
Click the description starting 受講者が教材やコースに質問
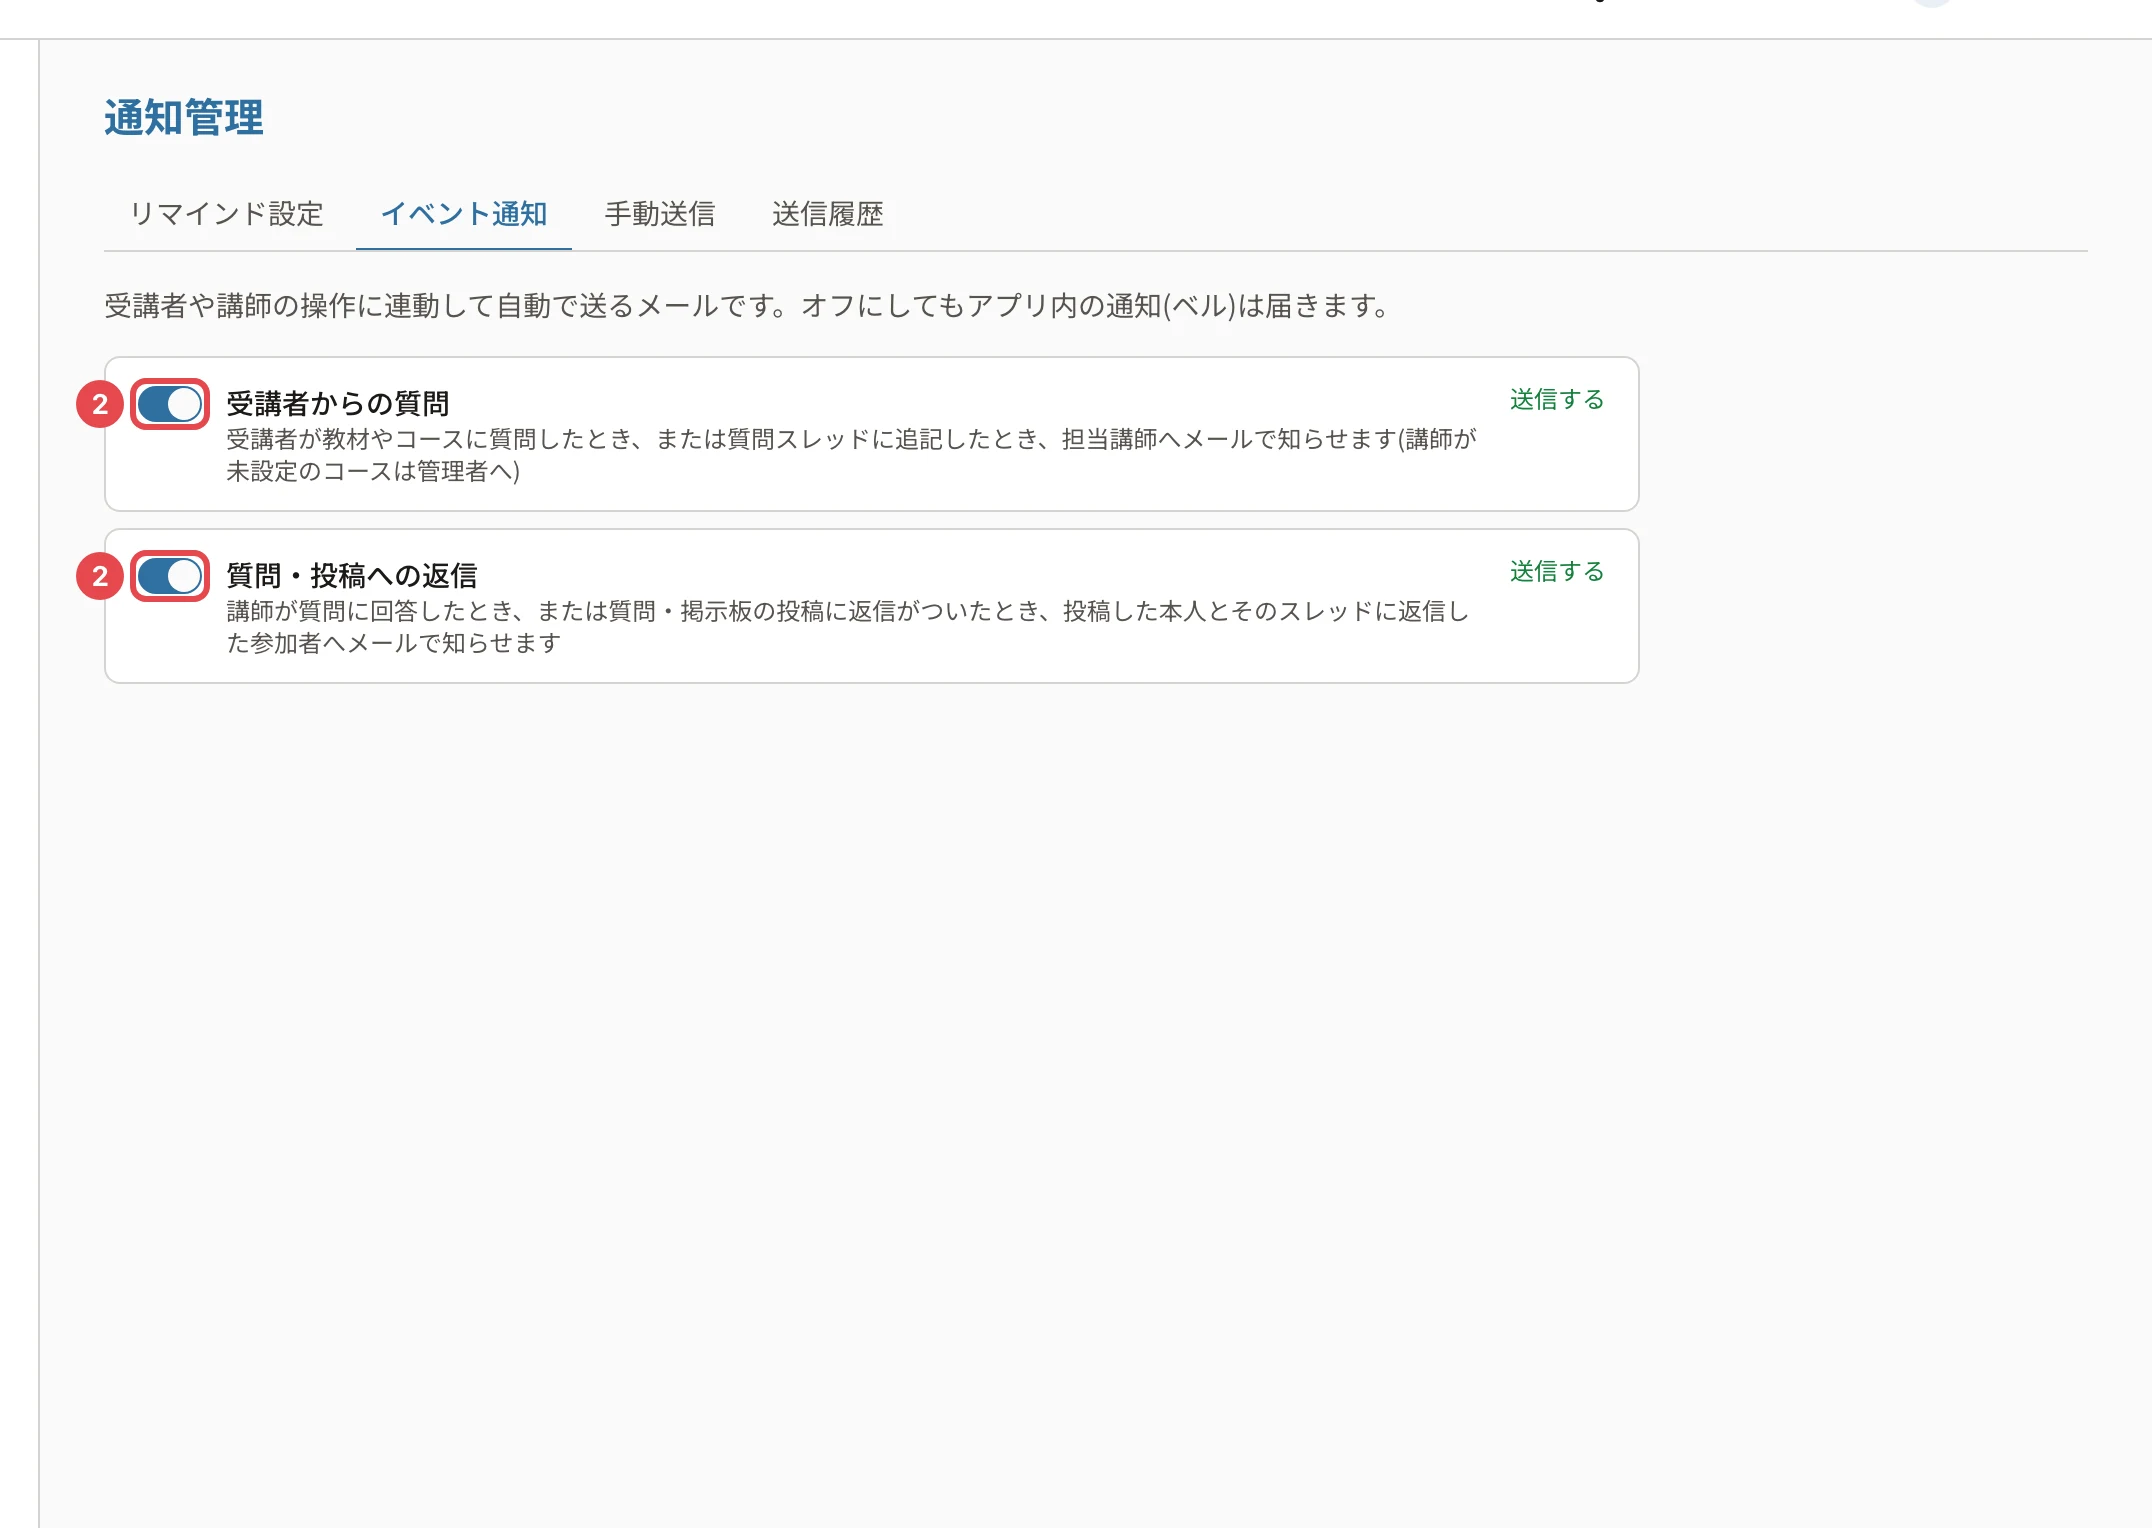click(x=851, y=455)
